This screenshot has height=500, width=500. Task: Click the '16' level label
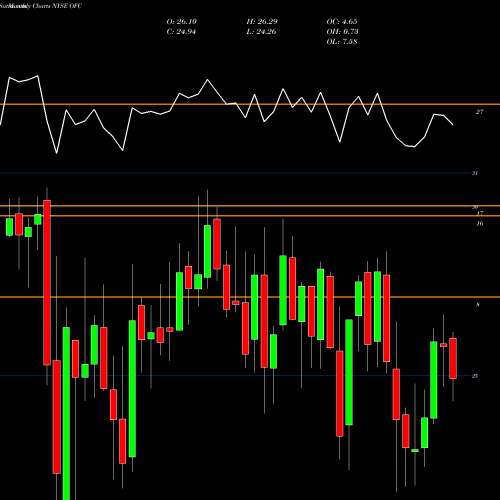coord(480,224)
